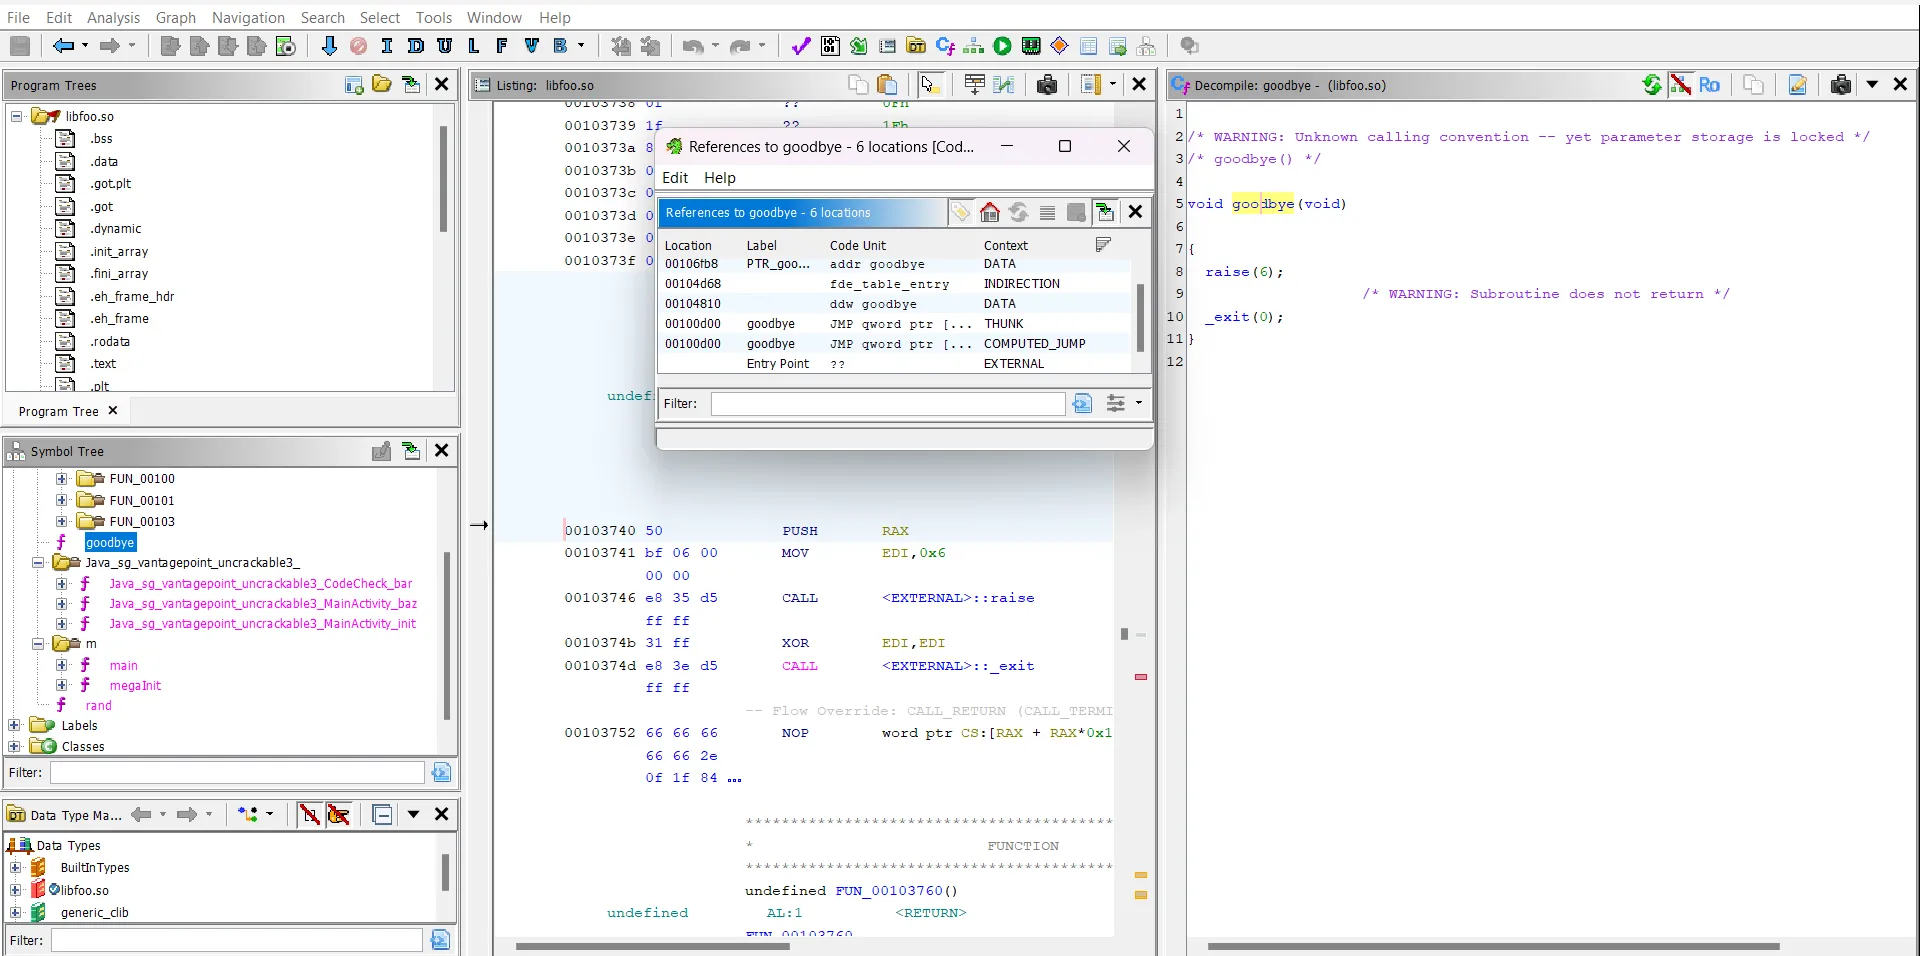Select the Program Tree tab
Viewport: 1920px width, 956px height.
58,411
